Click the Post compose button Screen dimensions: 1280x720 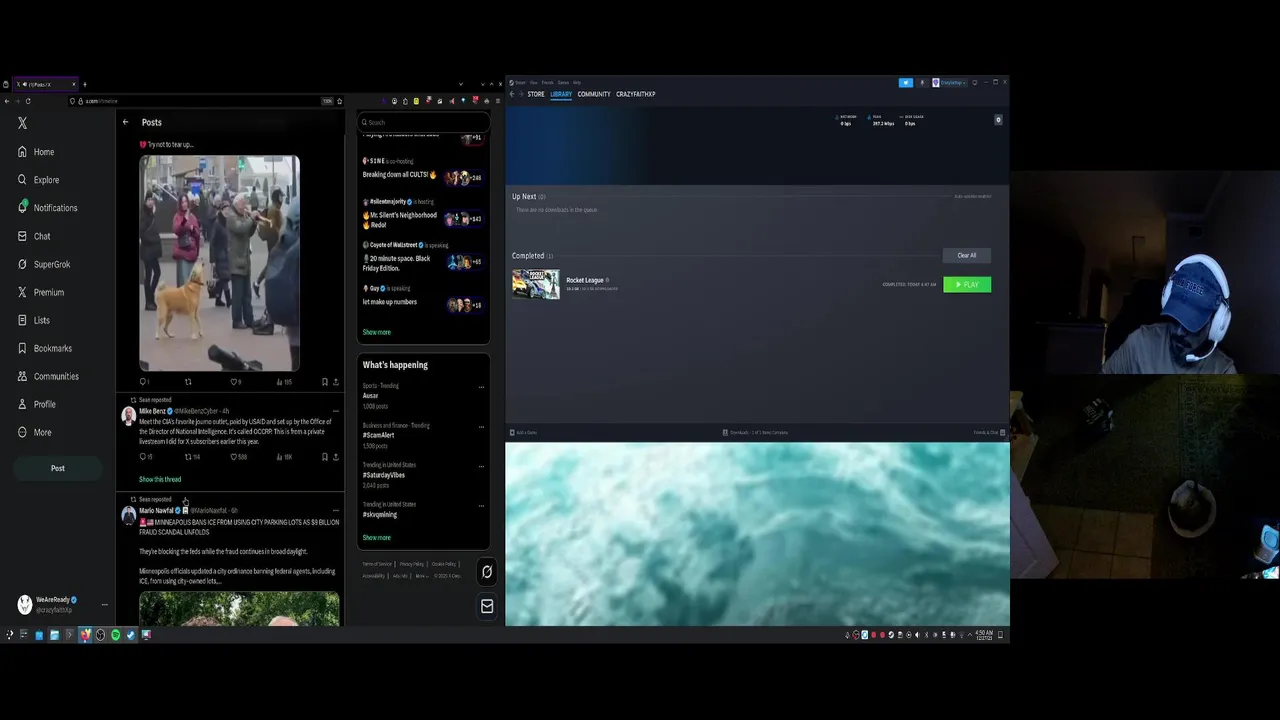coord(58,468)
